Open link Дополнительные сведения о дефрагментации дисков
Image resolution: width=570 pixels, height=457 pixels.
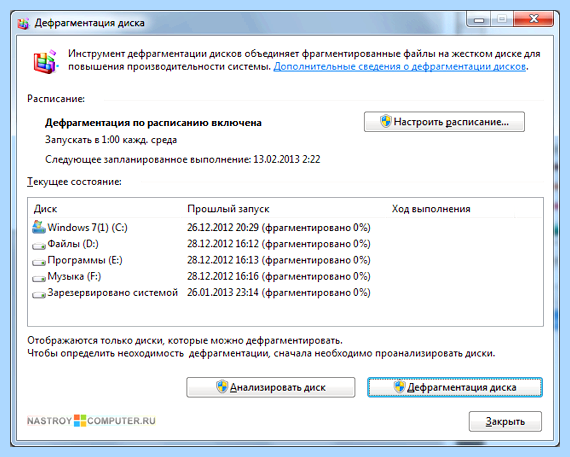(400, 67)
